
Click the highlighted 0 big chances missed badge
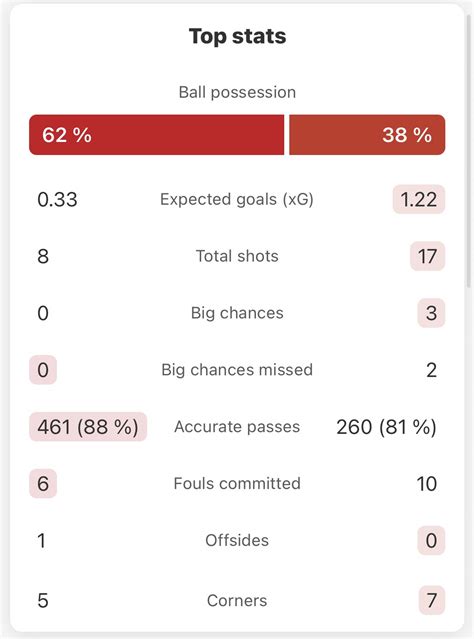click(x=43, y=370)
